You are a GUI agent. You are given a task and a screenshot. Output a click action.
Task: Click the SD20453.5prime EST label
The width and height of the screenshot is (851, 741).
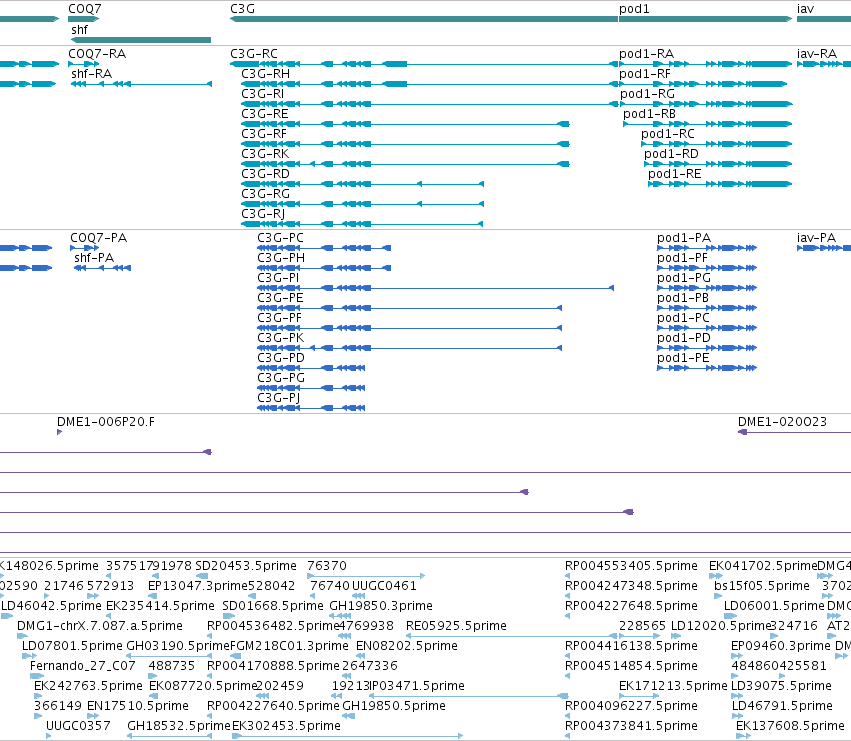(246, 566)
